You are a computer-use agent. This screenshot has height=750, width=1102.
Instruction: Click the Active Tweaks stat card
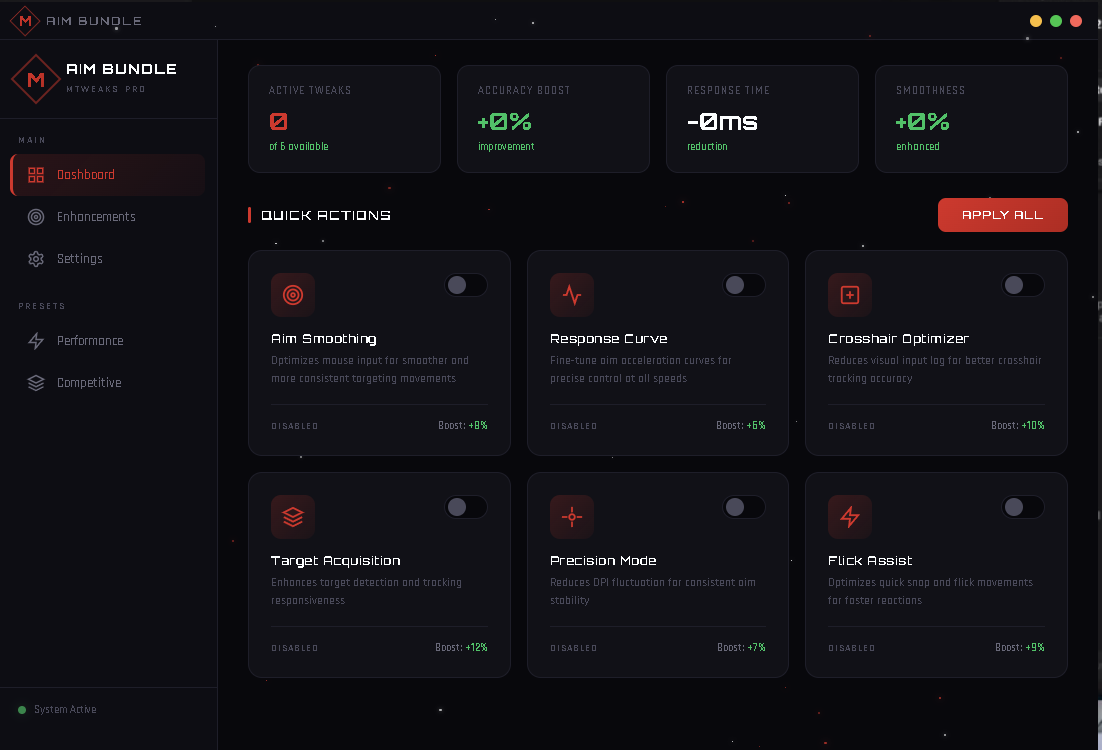click(x=344, y=119)
